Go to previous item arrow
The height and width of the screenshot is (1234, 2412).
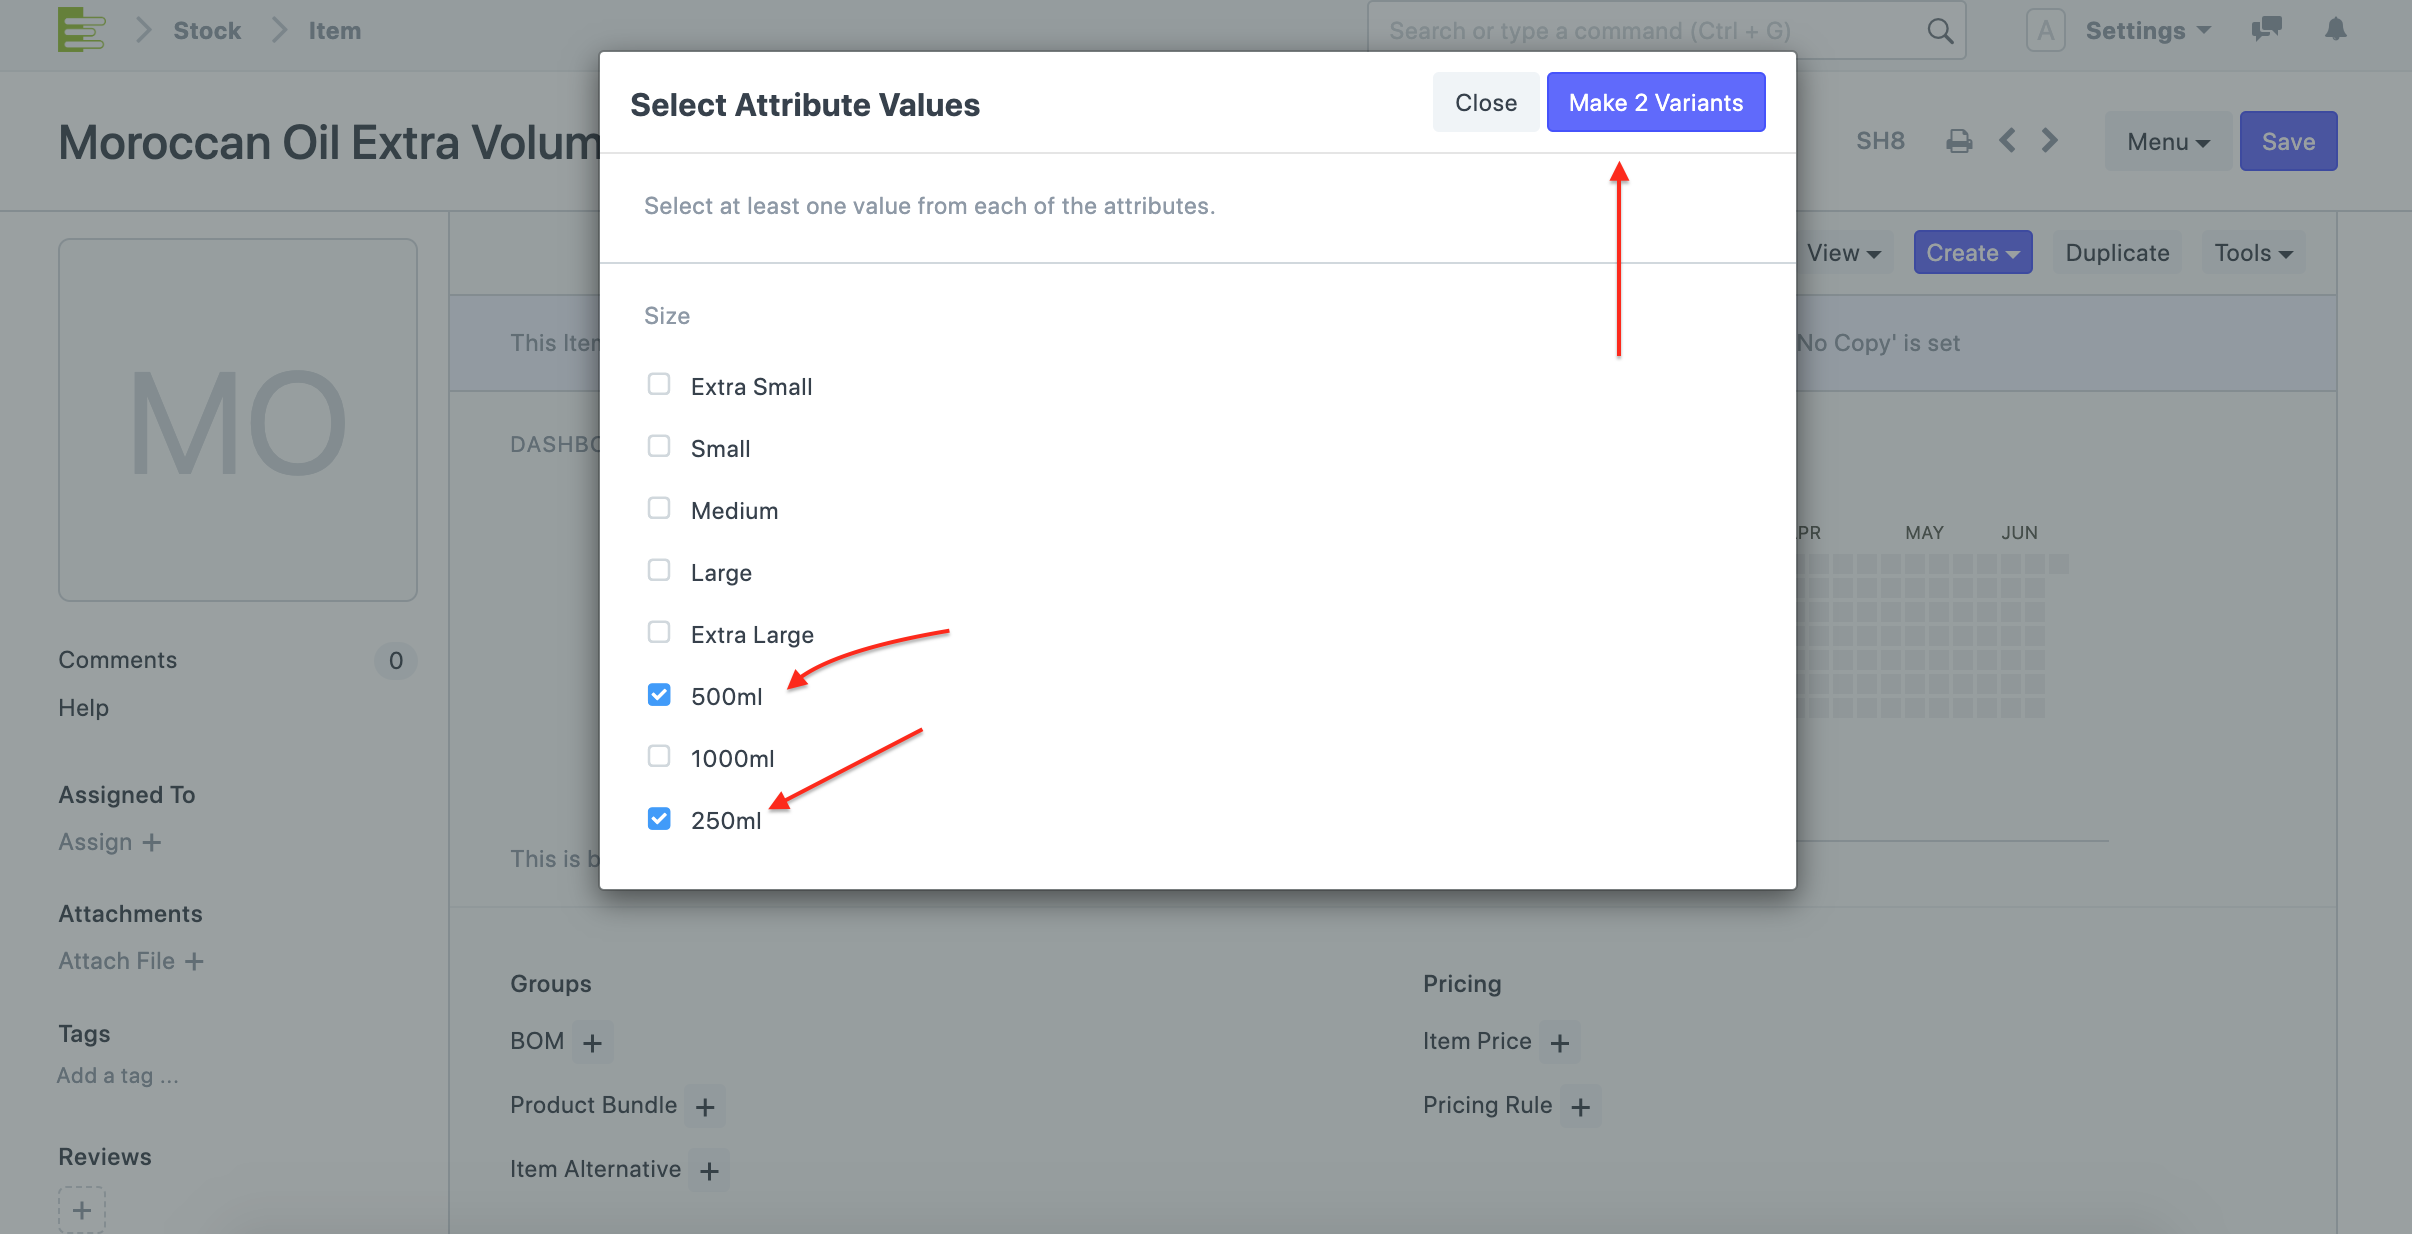point(2007,140)
